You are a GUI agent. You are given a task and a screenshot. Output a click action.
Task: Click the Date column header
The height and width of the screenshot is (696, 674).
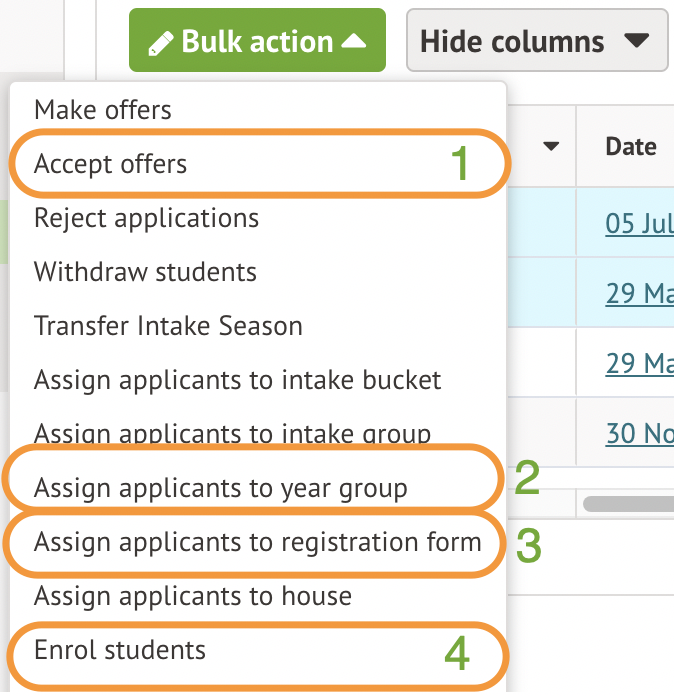631,147
